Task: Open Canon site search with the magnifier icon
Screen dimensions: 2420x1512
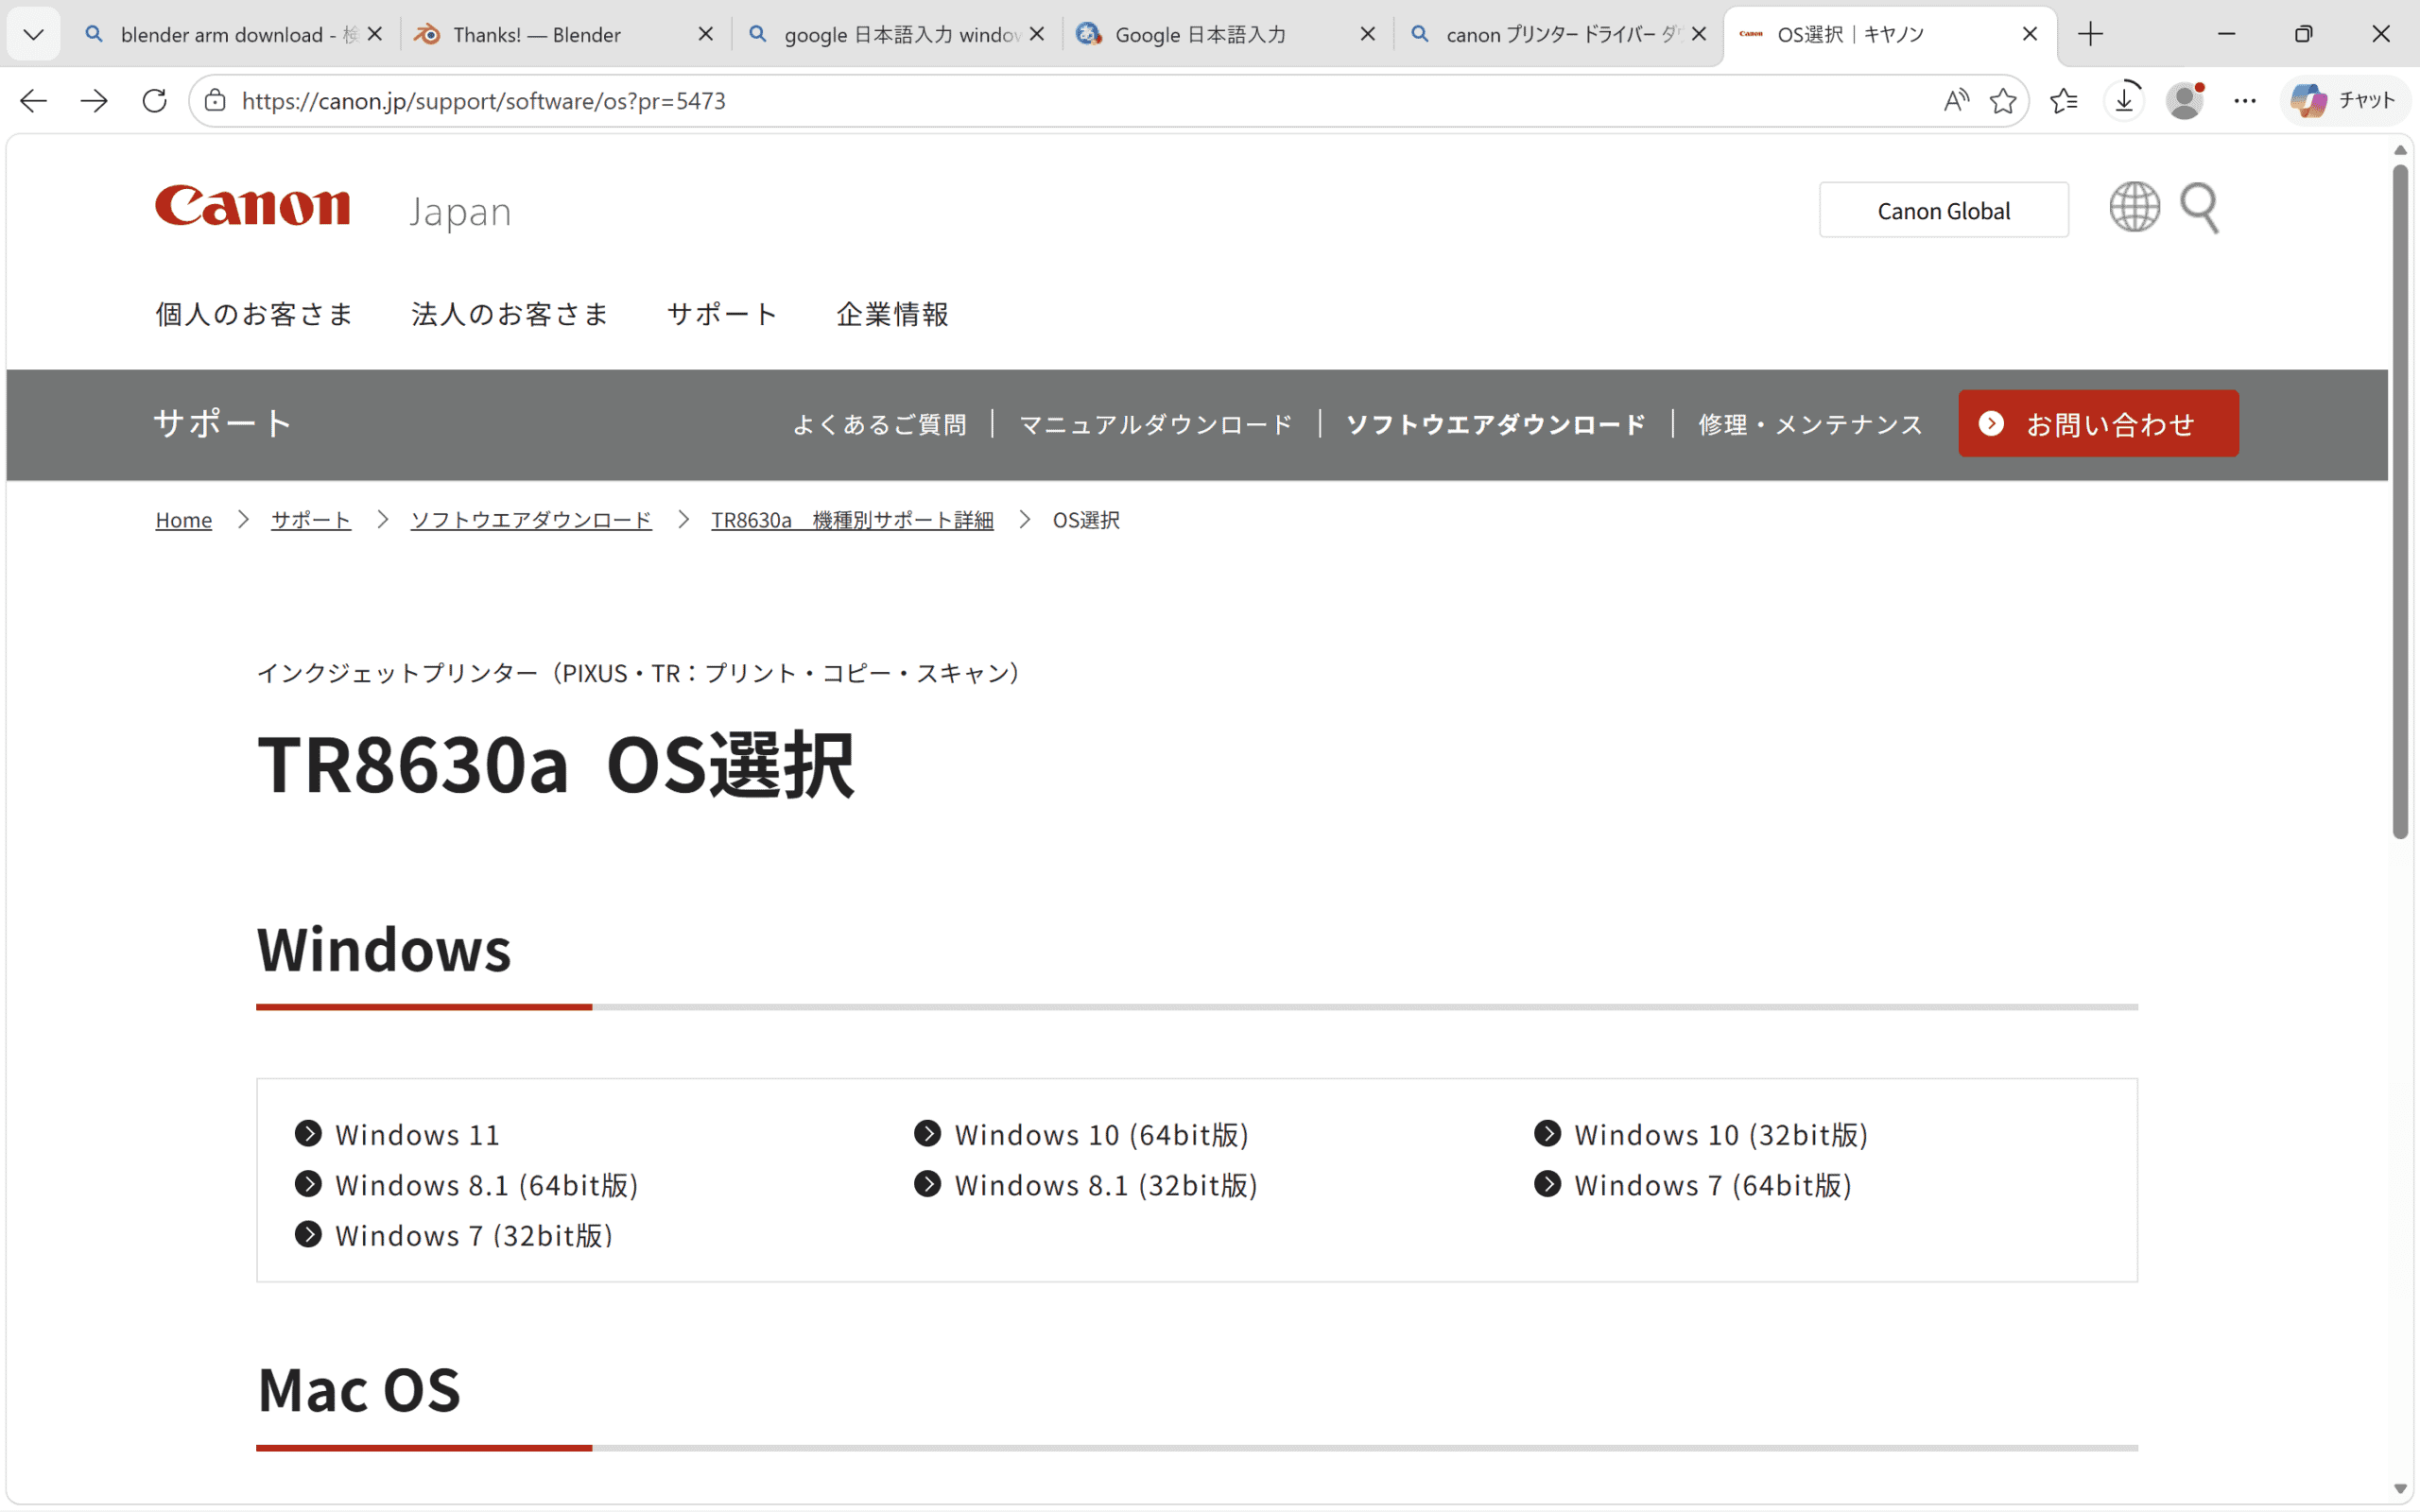Action: 2200,207
